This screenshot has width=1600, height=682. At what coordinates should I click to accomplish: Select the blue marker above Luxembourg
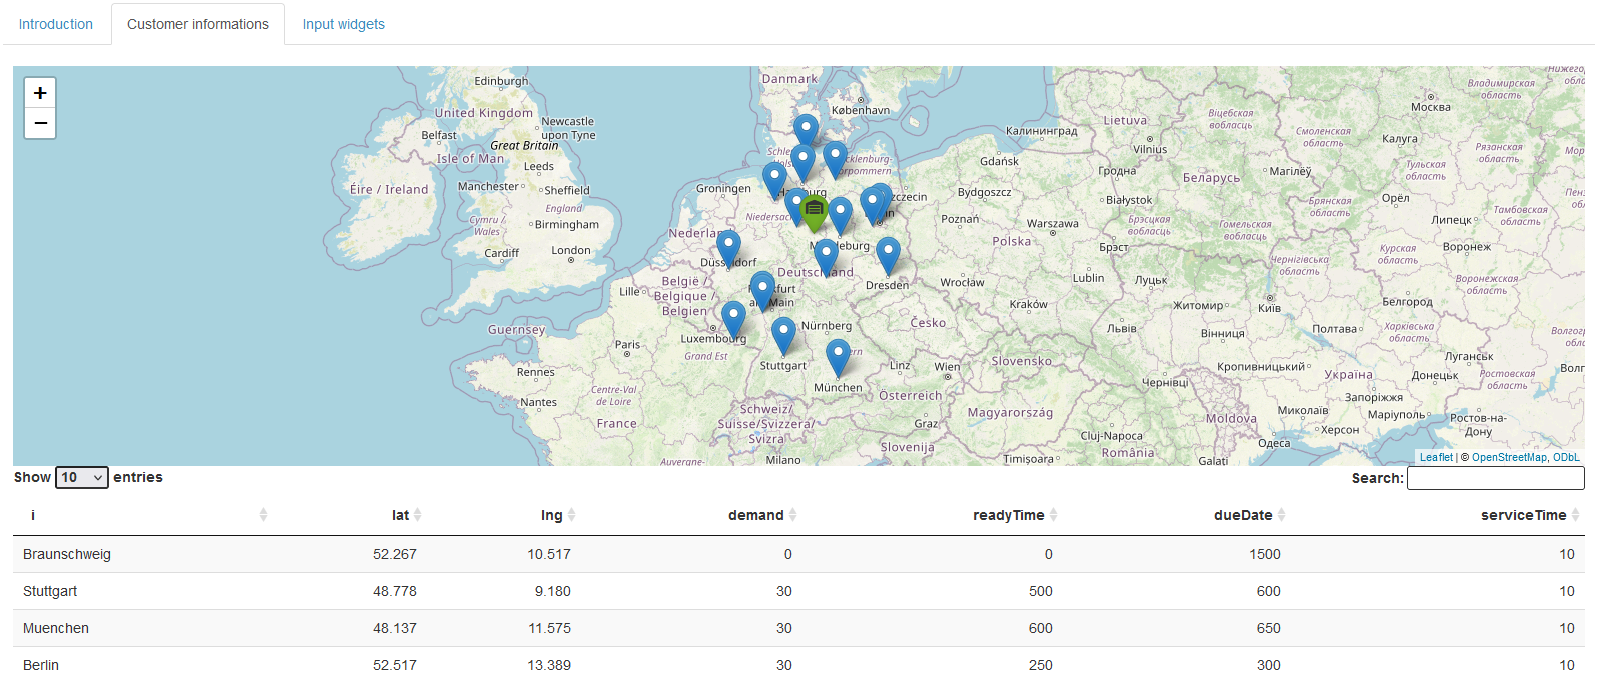(x=733, y=317)
